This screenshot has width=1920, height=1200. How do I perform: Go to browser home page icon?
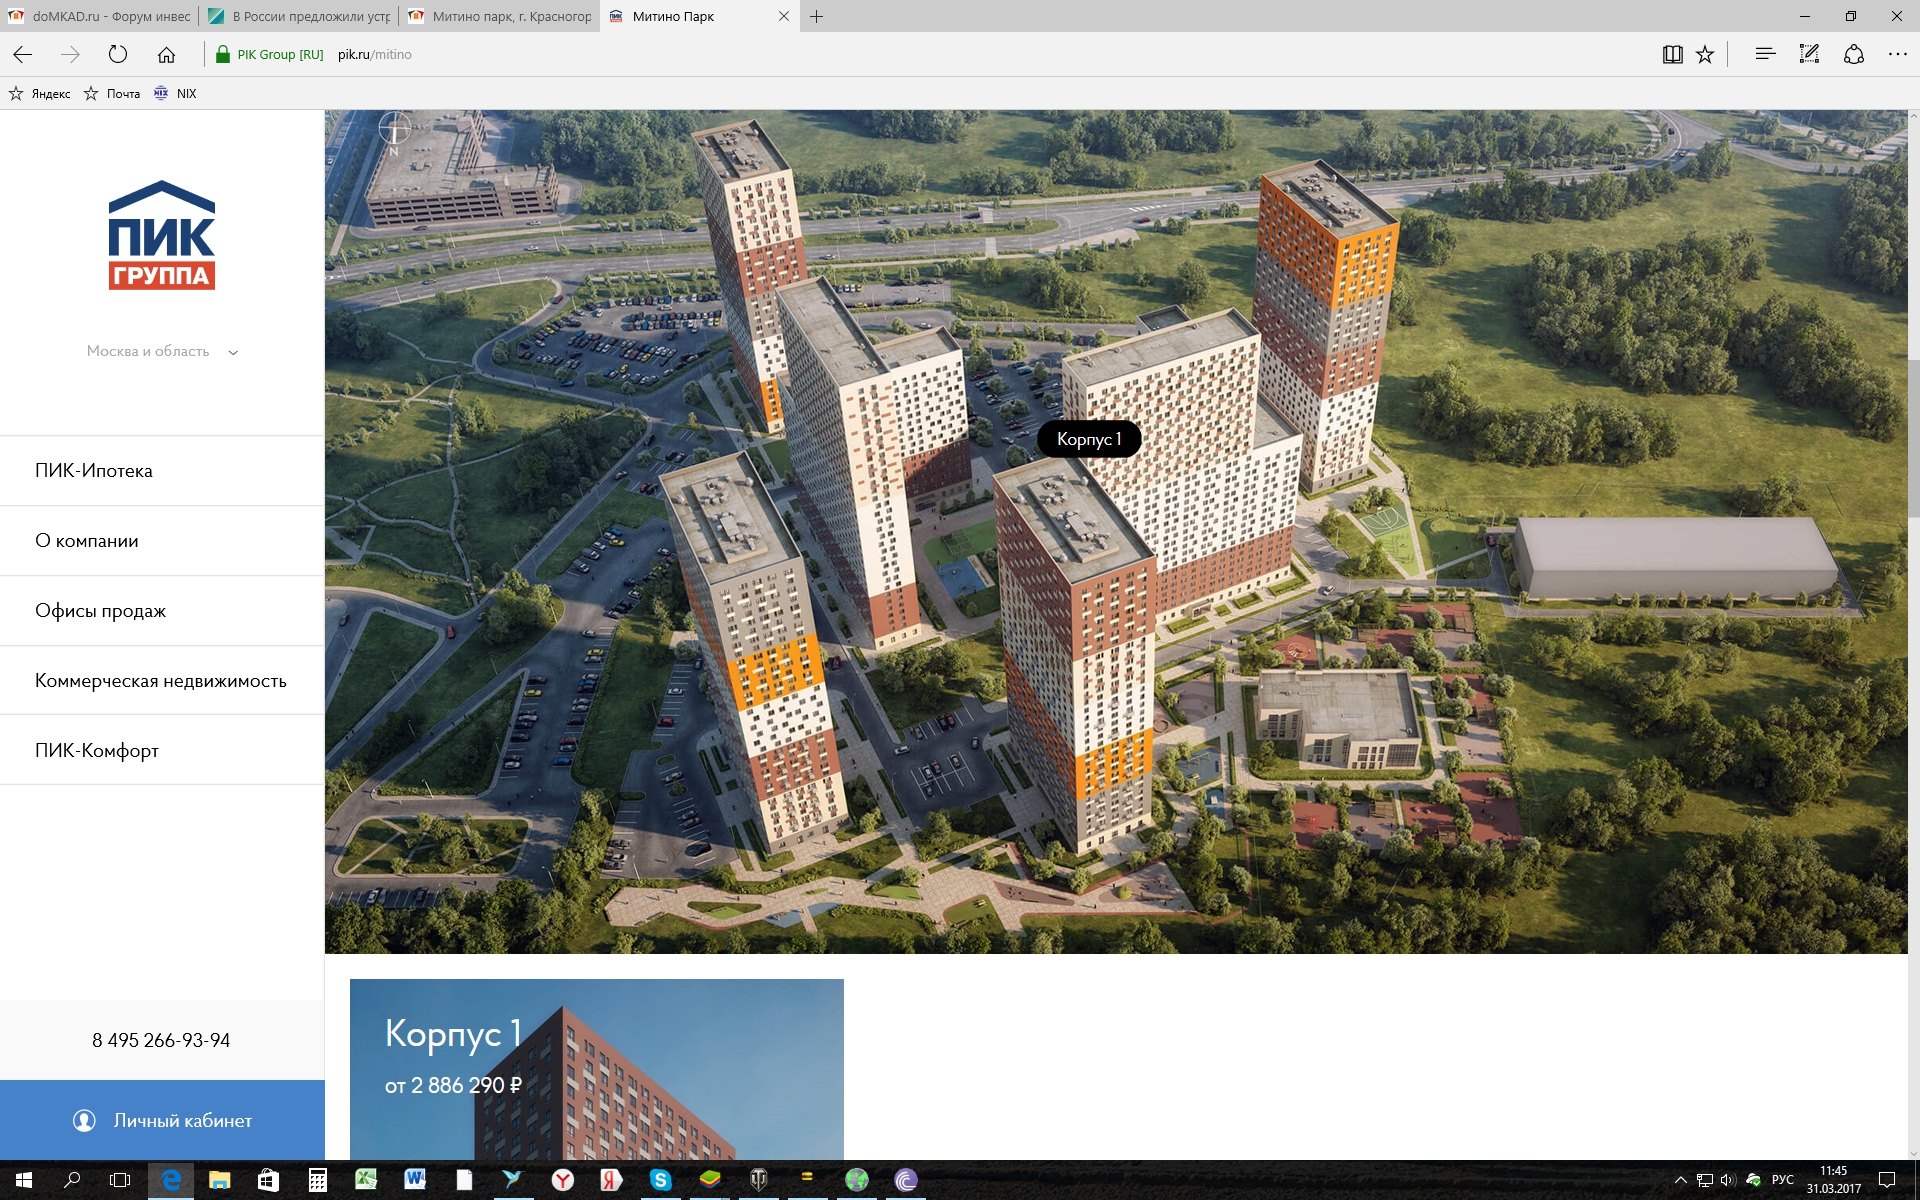point(166,55)
